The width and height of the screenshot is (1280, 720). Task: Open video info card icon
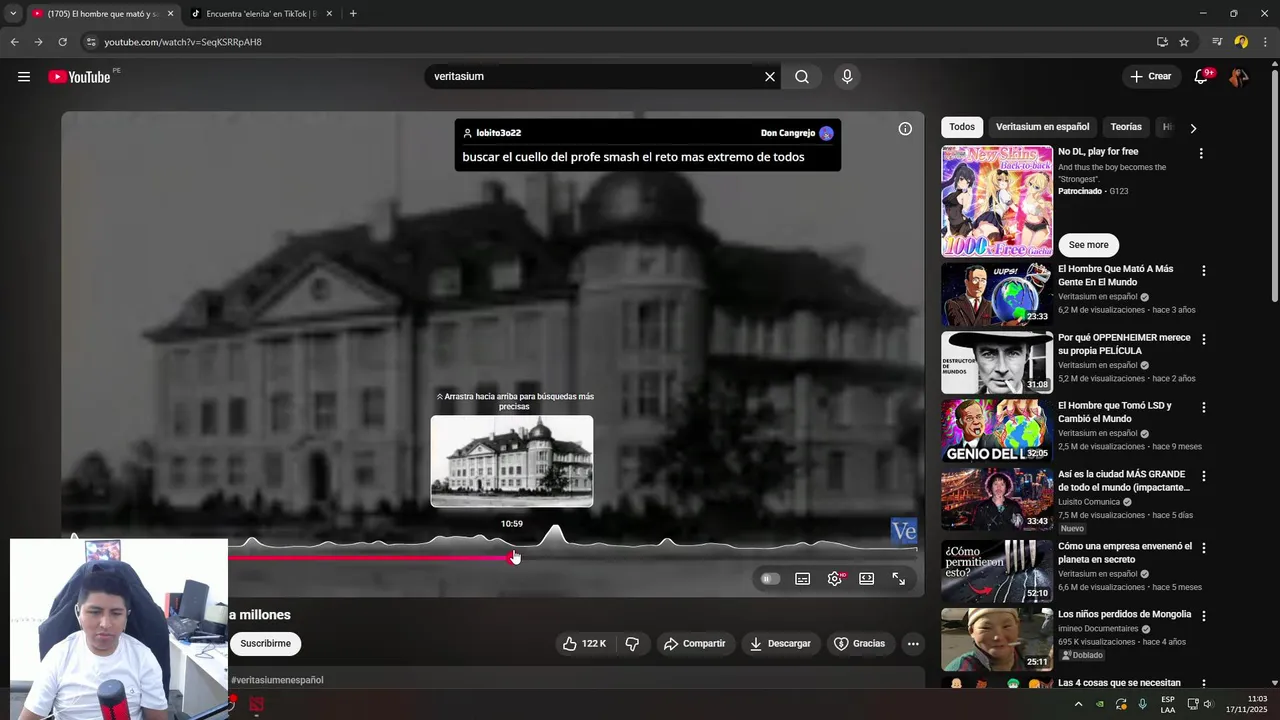pos(905,129)
